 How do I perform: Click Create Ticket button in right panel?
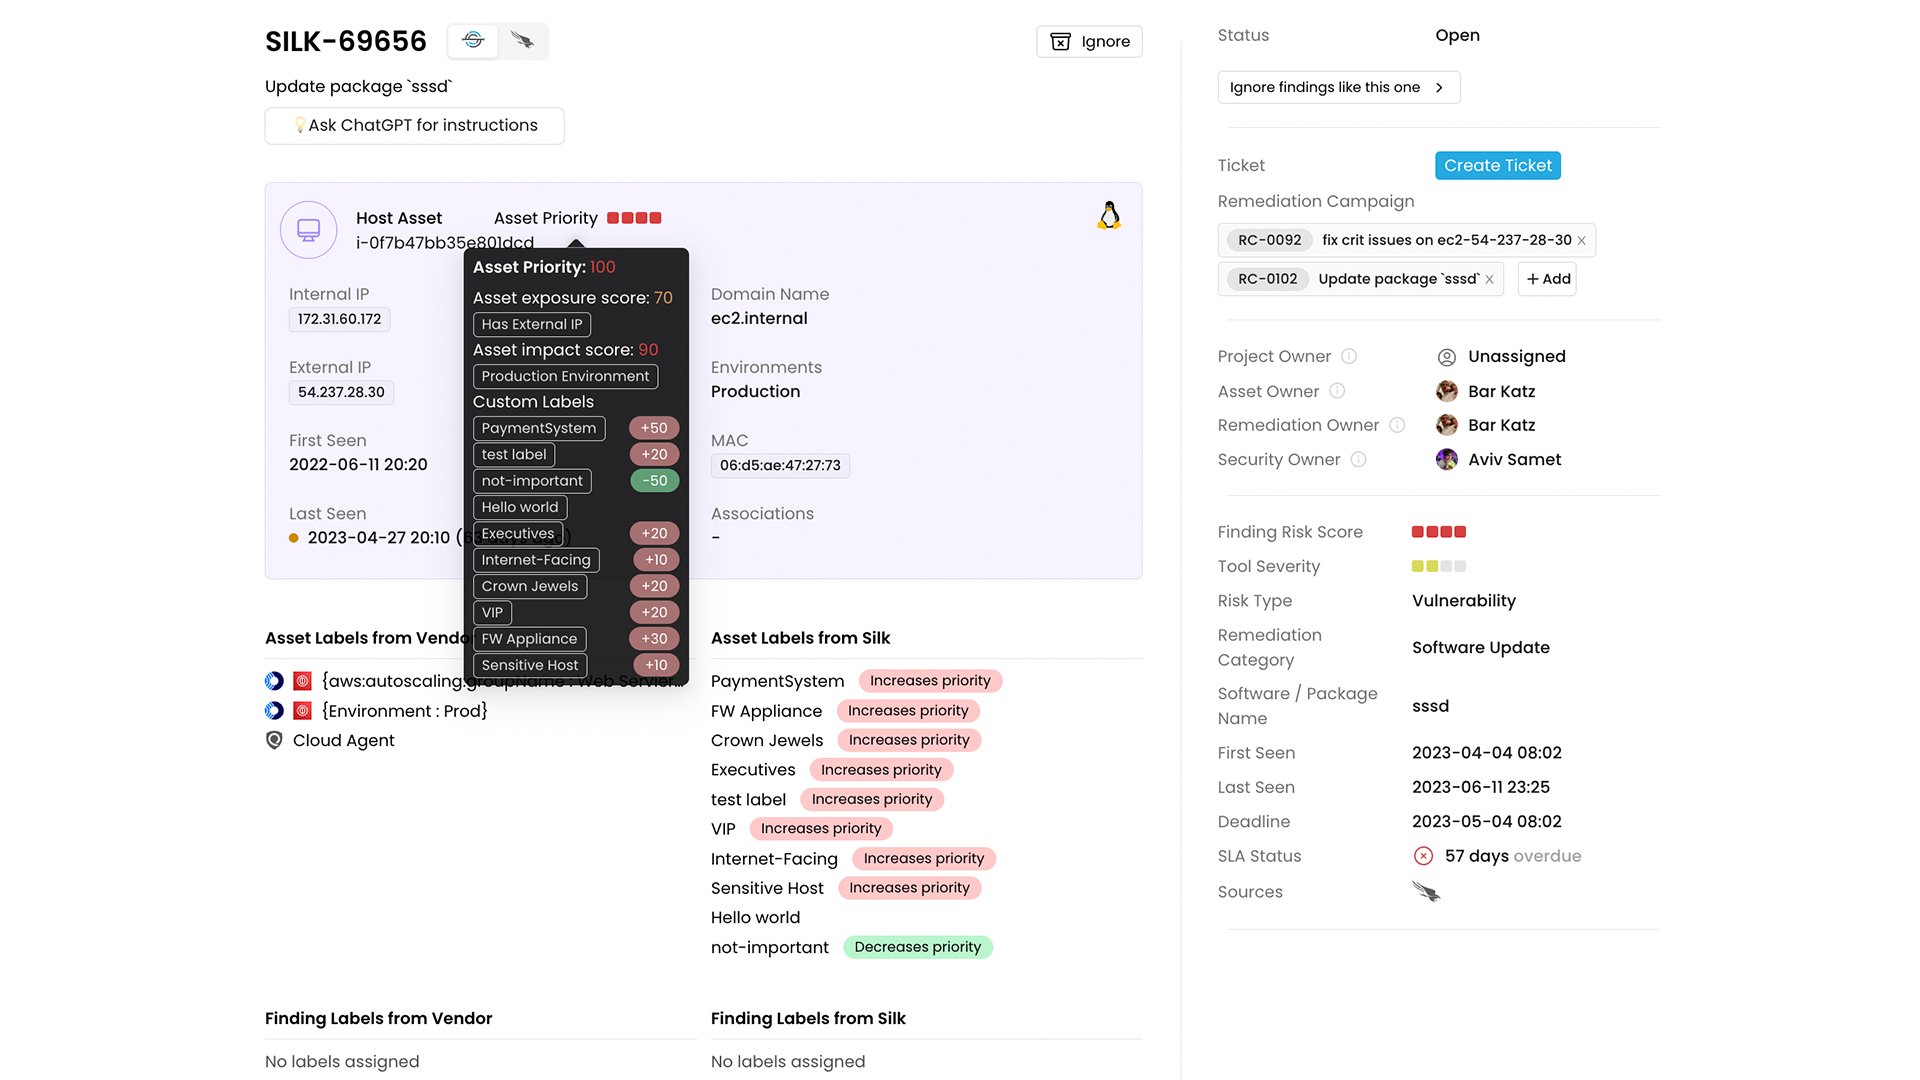pos(1498,165)
